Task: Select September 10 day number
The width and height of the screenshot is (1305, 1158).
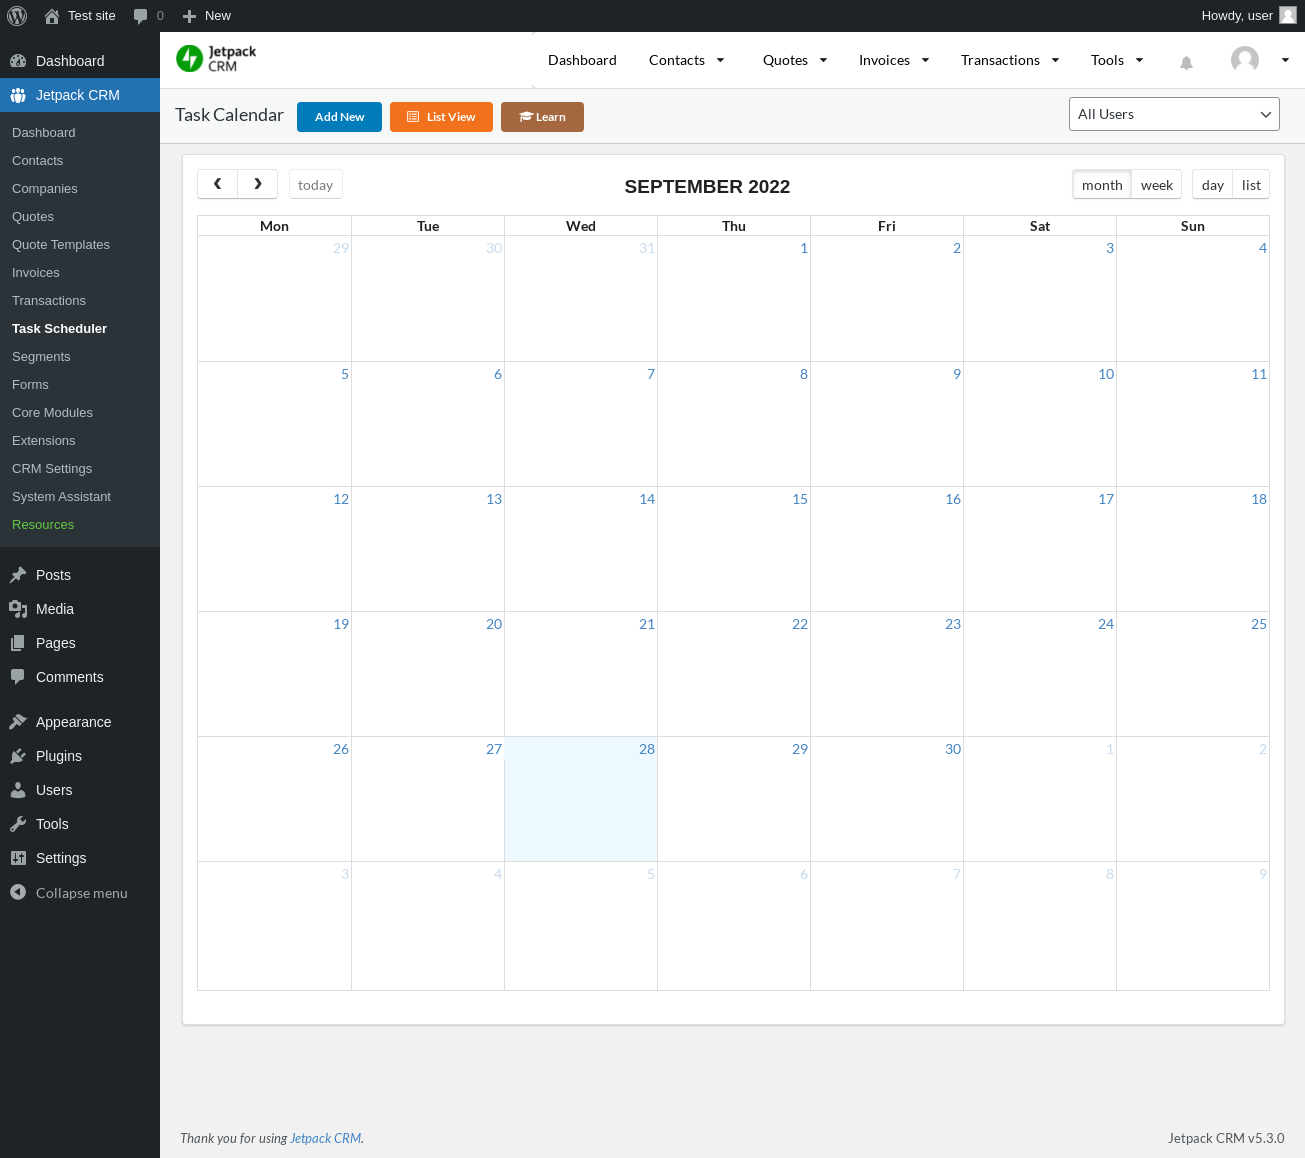Action: coord(1106,374)
